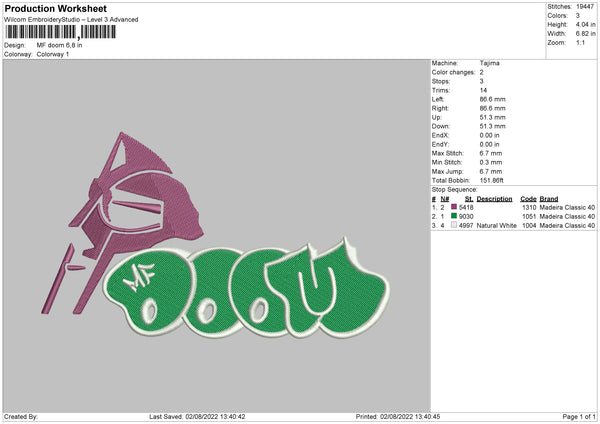Image resolution: width=600 pixels, height=424 pixels.
Task: Click the 'Wilcom EmbroideryStudio – Level 3 Advanced' text
Action: tap(71, 20)
